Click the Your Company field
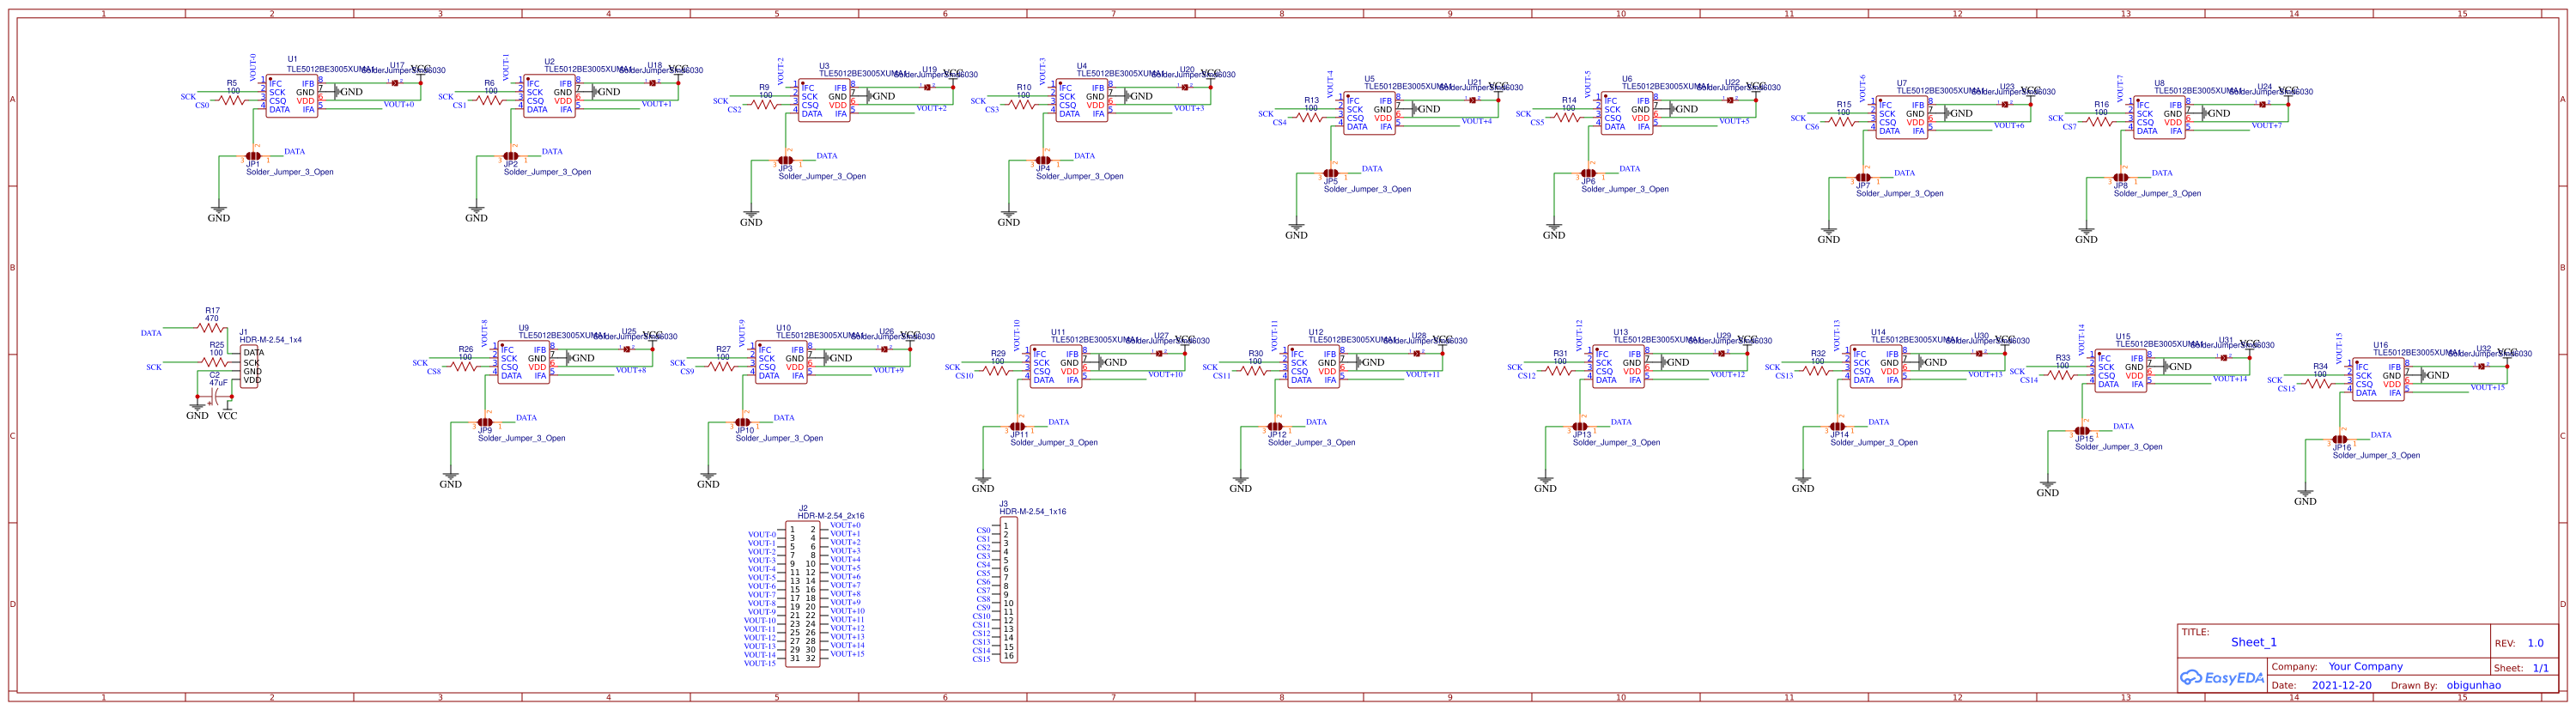The image size is (2576, 710). (x=2365, y=666)
